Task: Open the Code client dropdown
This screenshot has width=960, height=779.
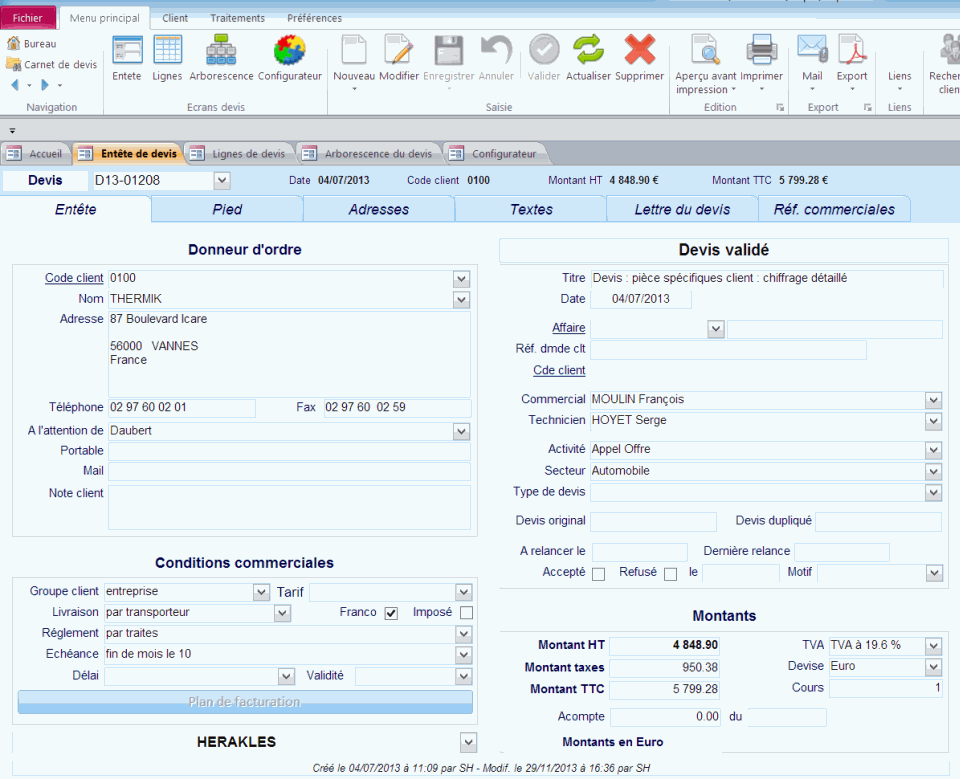Action: [461, 279]
